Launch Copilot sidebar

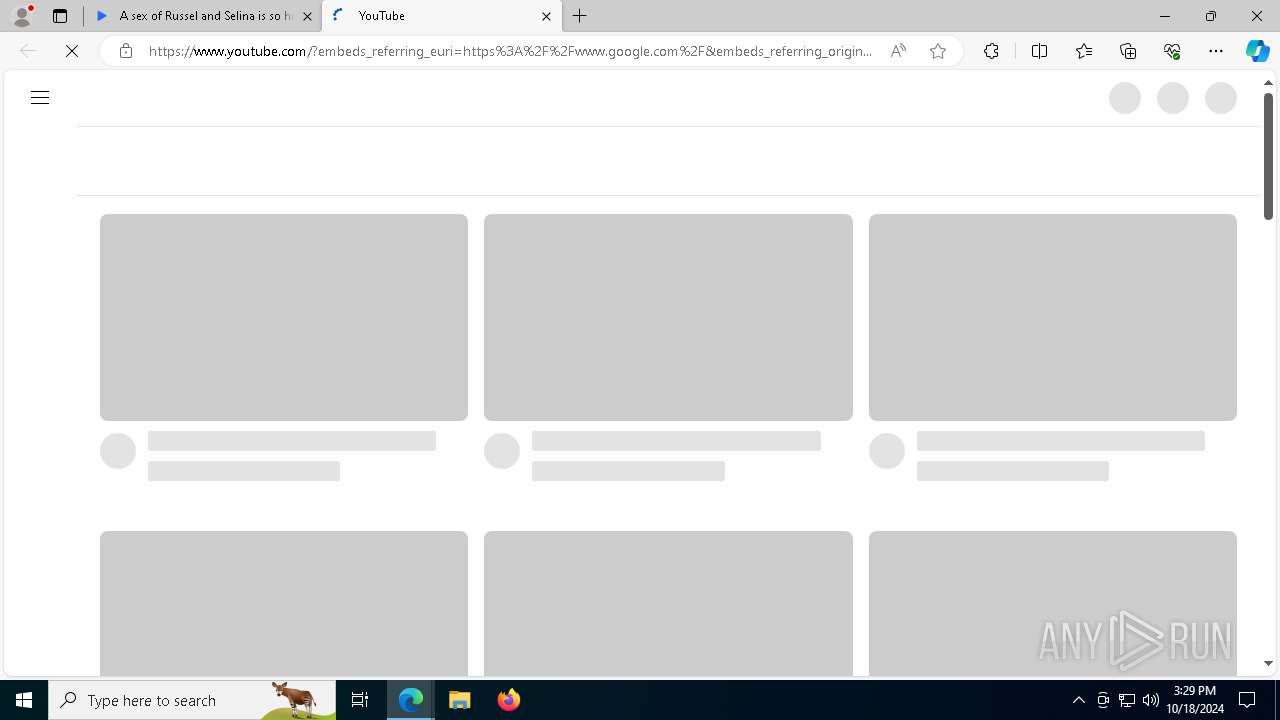[1257, 51]
